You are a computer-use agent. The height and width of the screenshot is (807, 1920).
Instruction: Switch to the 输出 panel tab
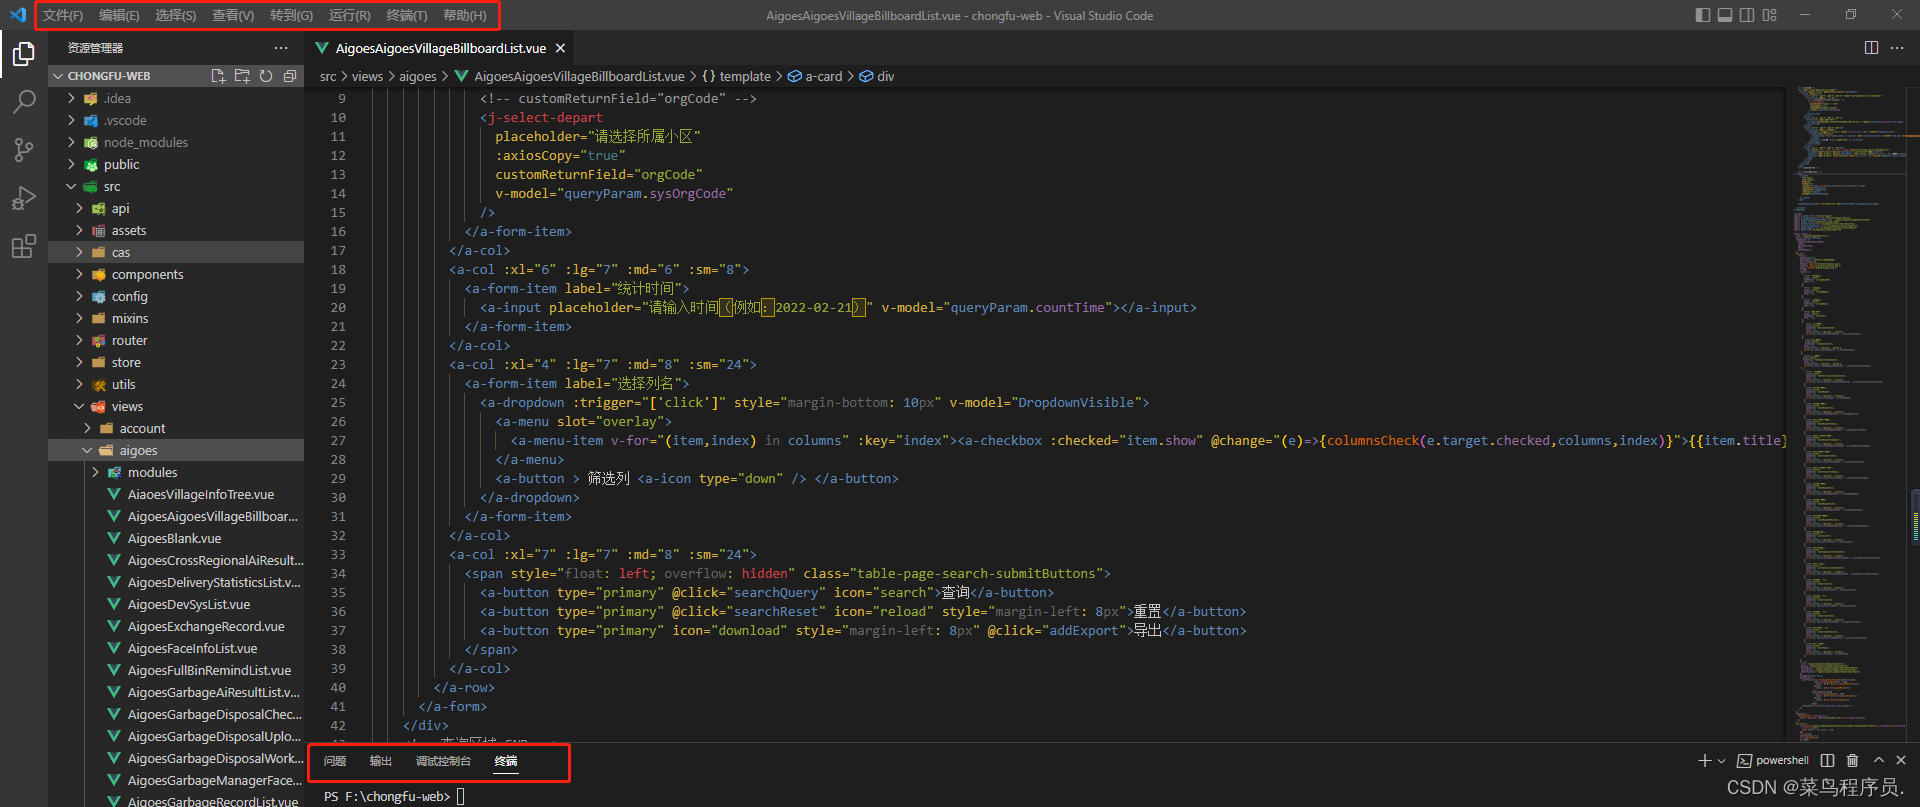click(381, 761)
